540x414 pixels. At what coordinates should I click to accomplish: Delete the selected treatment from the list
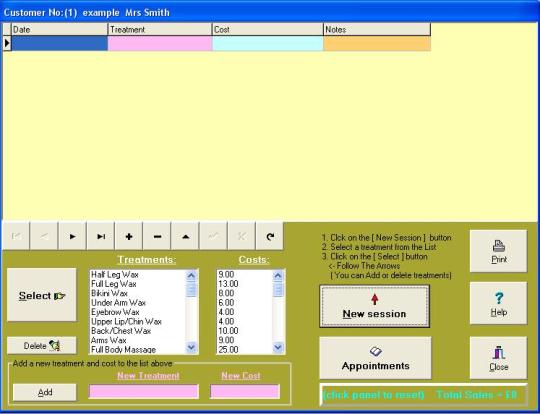click(42, 345)
